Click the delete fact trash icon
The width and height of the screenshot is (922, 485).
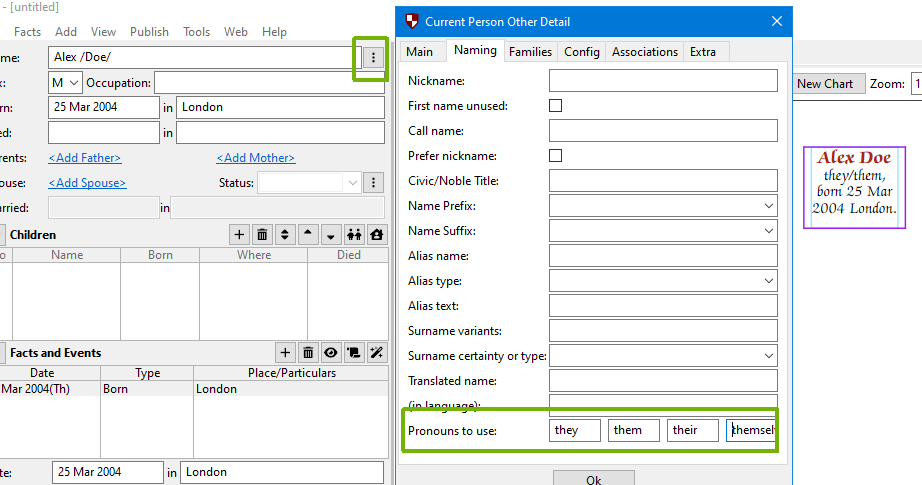point(308,353)
